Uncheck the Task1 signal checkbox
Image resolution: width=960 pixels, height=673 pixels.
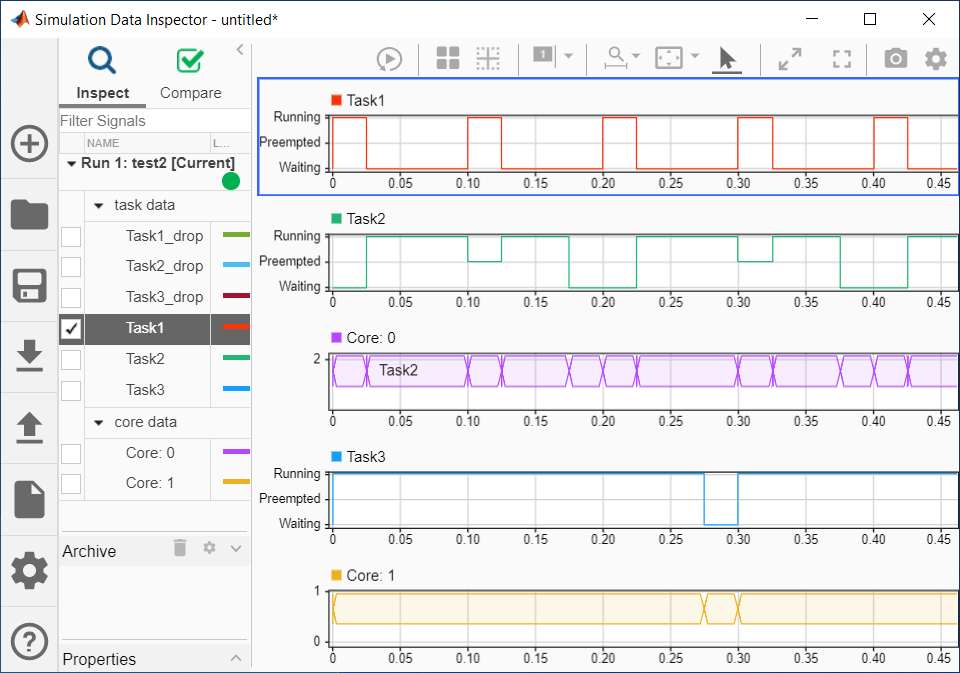coord(71,328)
